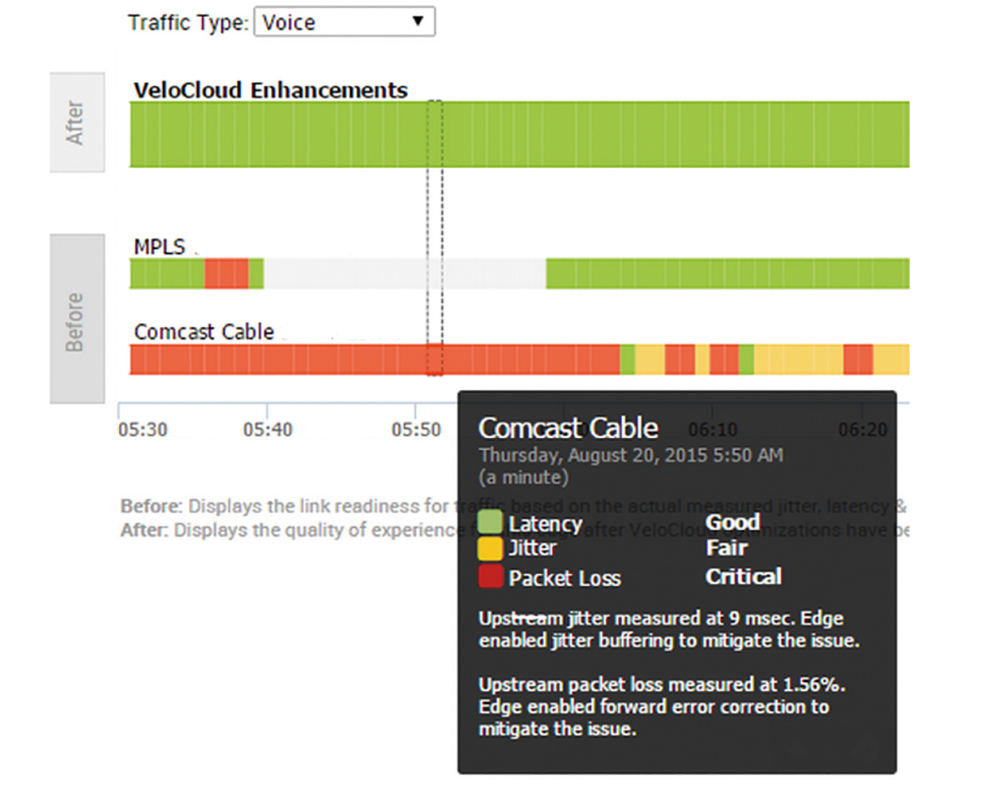Click the red segment in MPLS bar
Screen dimensions: 1000x793
tap(226, 274)
